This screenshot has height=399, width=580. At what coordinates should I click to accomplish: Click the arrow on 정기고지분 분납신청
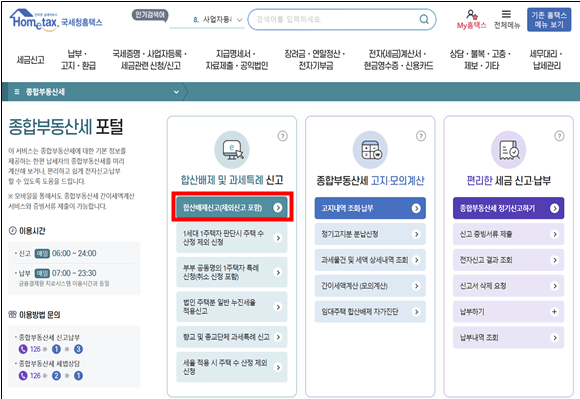(x=417, y=234)
